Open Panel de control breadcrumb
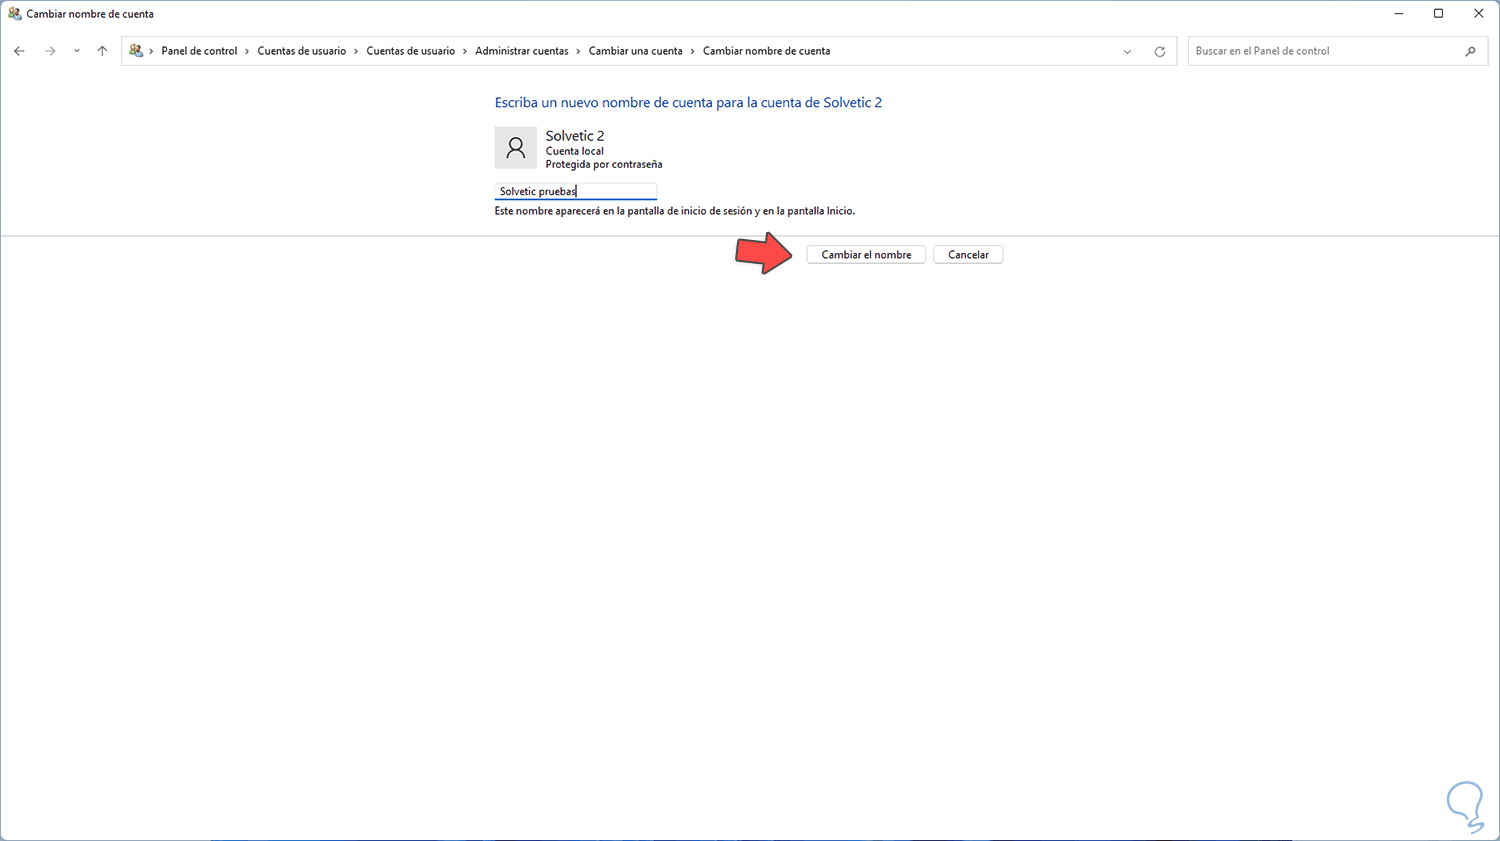Viewport: 1500px width, 841px height. point(199,51)
